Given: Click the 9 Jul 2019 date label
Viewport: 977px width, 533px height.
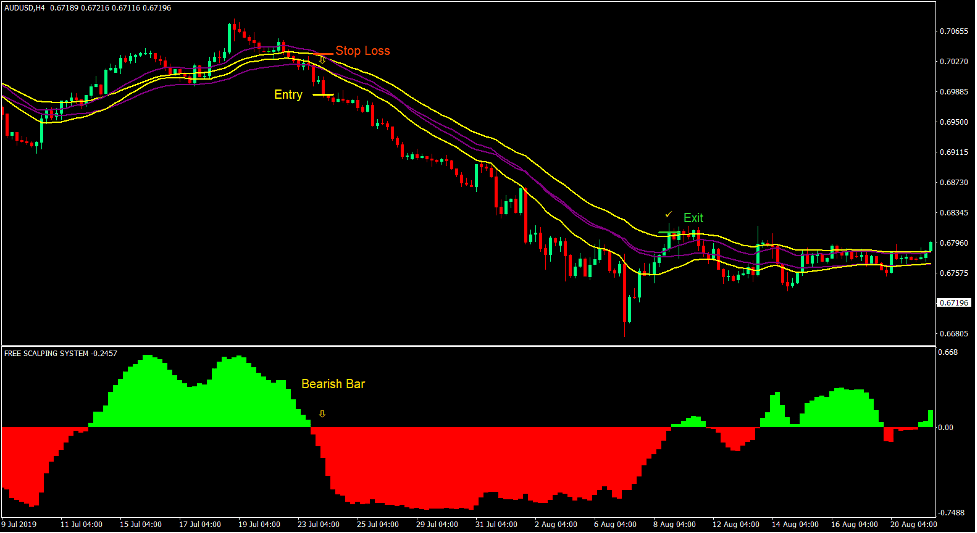Looking at the screenshot, I should [x=20, y=524].
